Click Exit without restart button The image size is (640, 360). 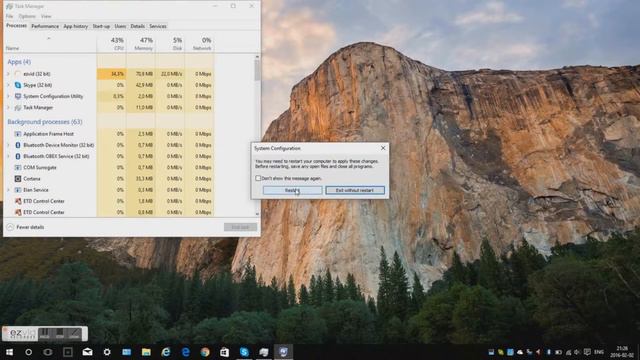click(x=355, y=190)
